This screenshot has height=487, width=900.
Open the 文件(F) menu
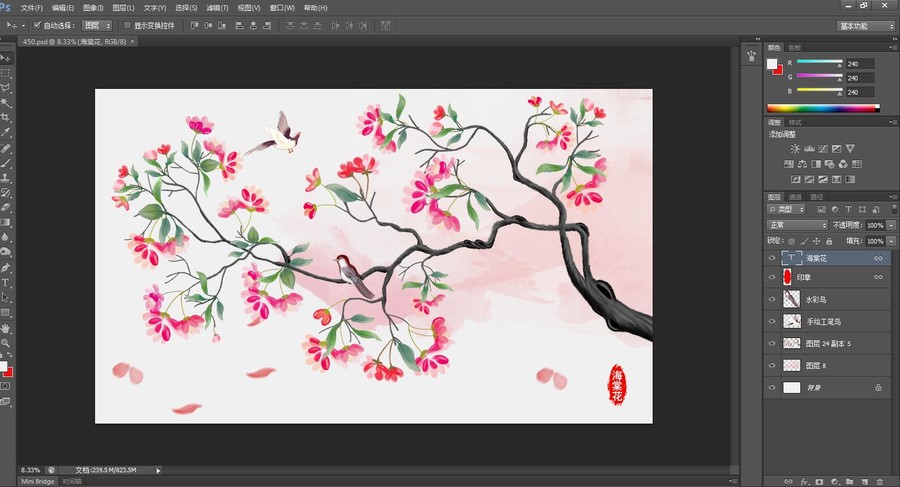point(32,8)
